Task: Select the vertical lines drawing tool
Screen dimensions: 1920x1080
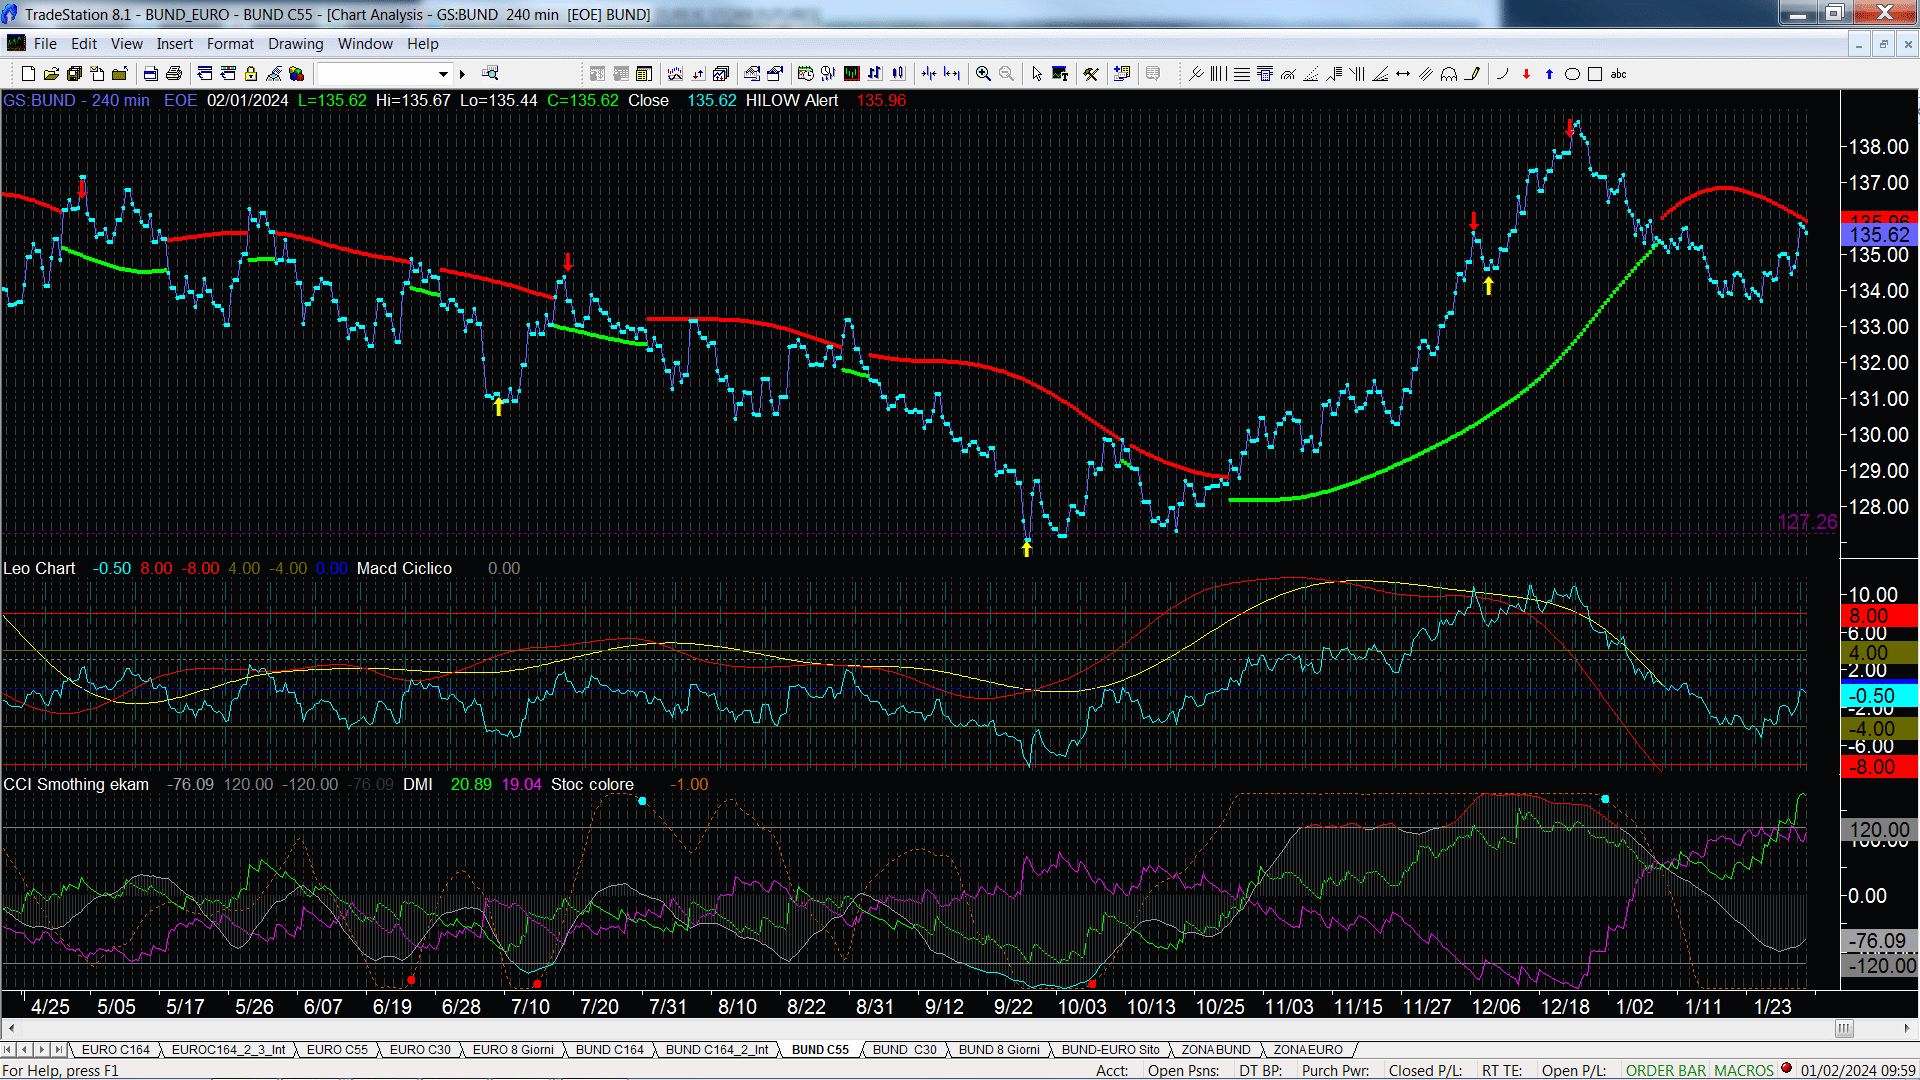Action: pyautogui.click(x=1218, y=74)
